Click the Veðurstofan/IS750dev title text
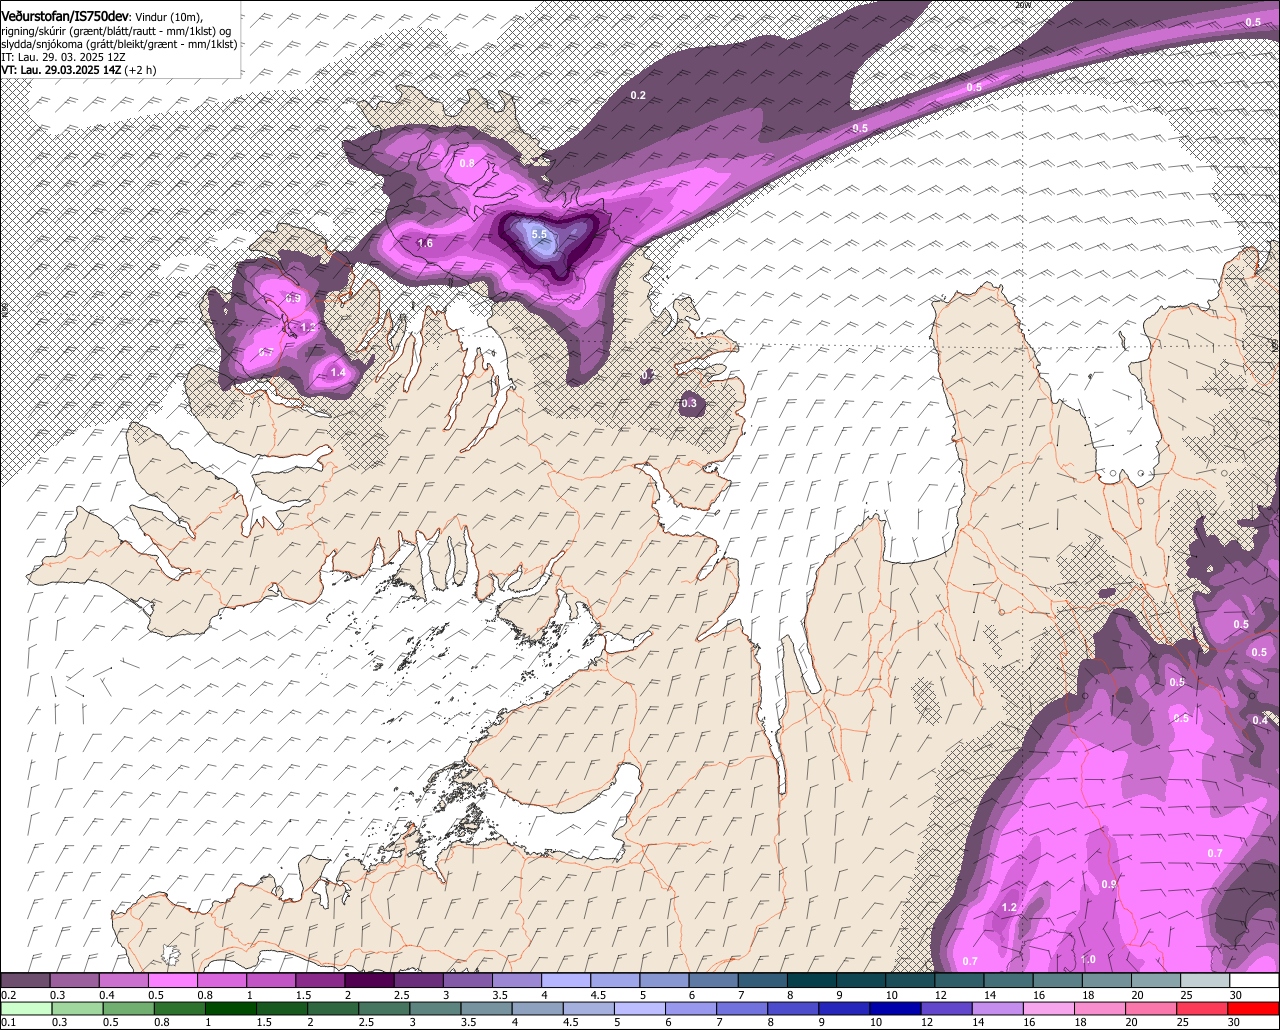Screen dimensions: 1280x1030 (x=65, y=16)
